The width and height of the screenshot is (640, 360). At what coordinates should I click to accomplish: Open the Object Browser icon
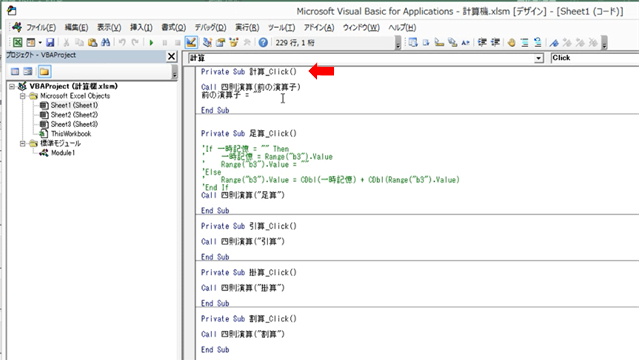[233, 42]
